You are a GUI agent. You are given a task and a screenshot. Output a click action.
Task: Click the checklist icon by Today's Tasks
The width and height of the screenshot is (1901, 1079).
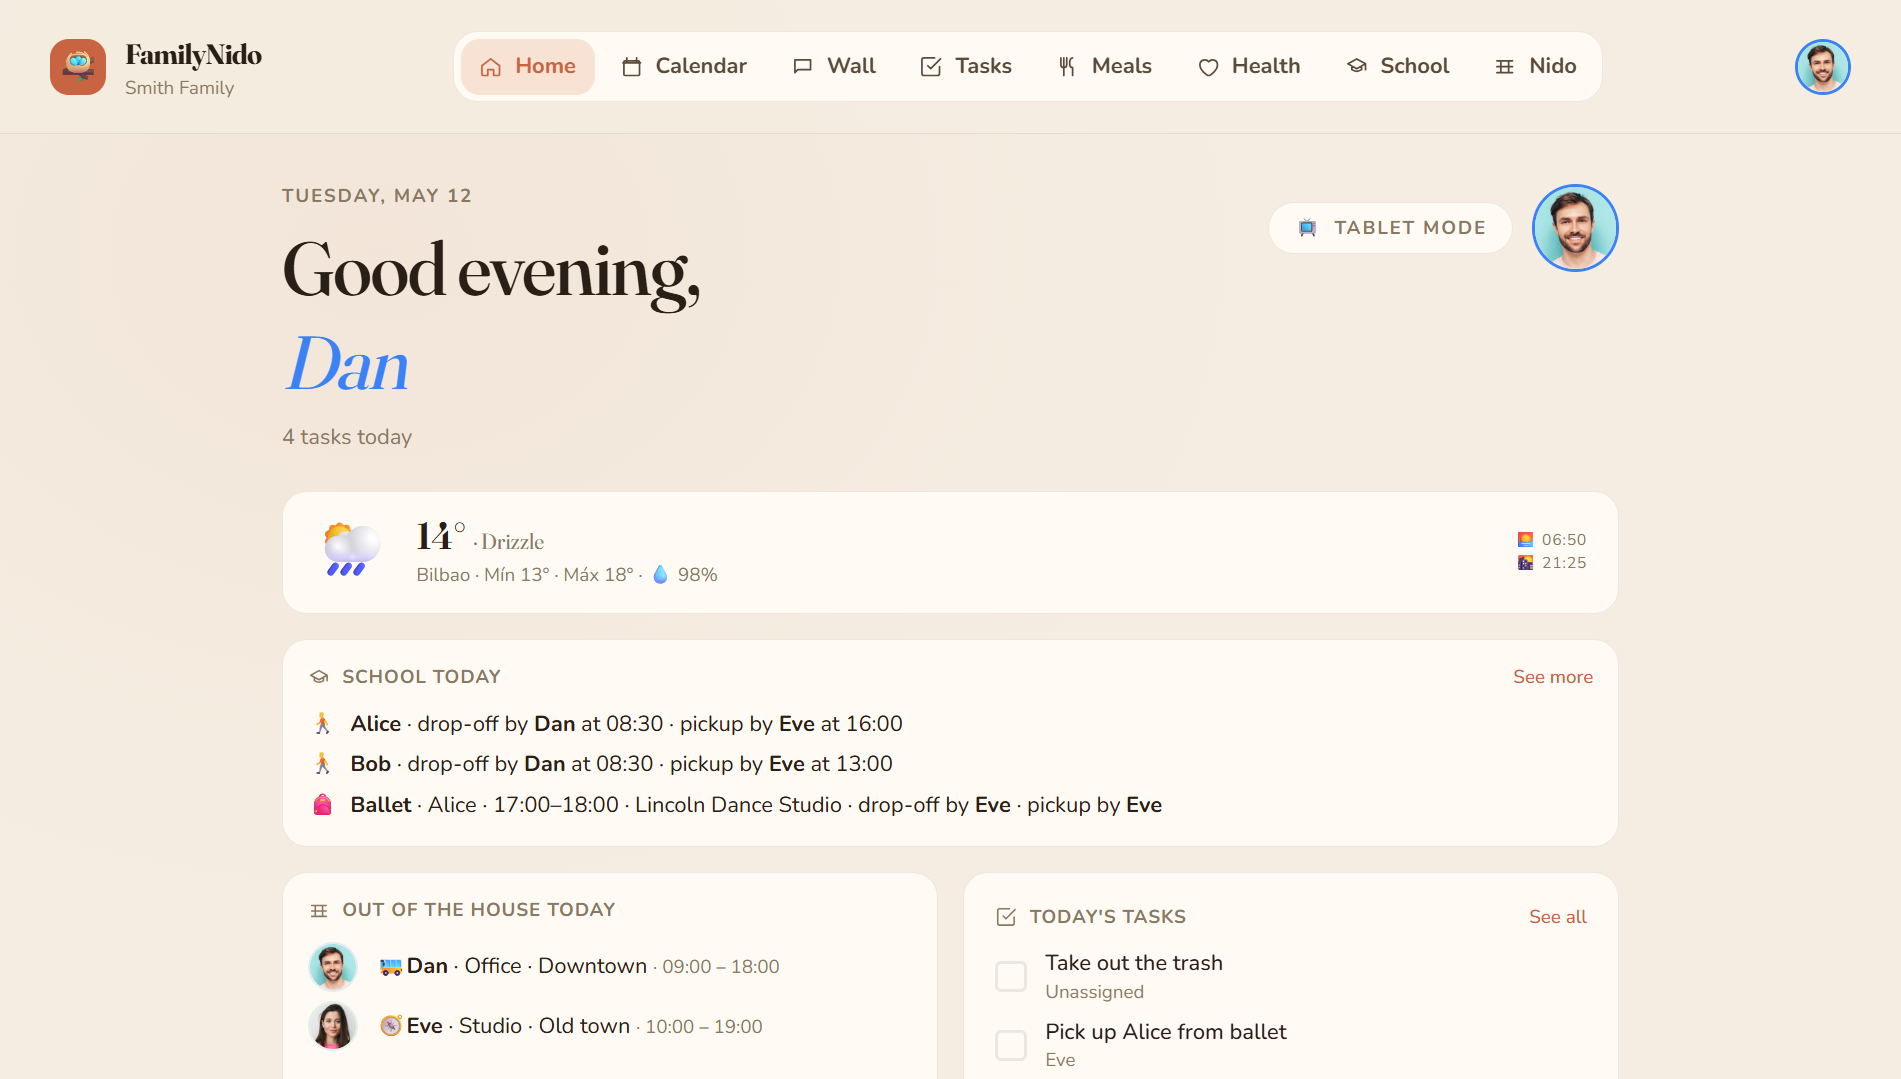[x=1006, y=917]
